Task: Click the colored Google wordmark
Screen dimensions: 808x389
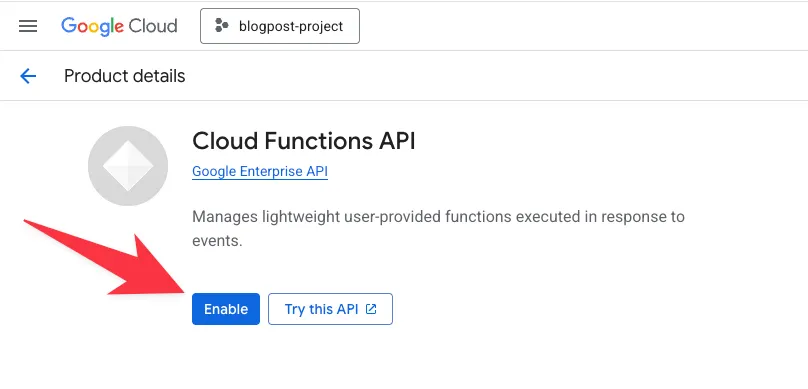Action: click(x=92, y=26)
